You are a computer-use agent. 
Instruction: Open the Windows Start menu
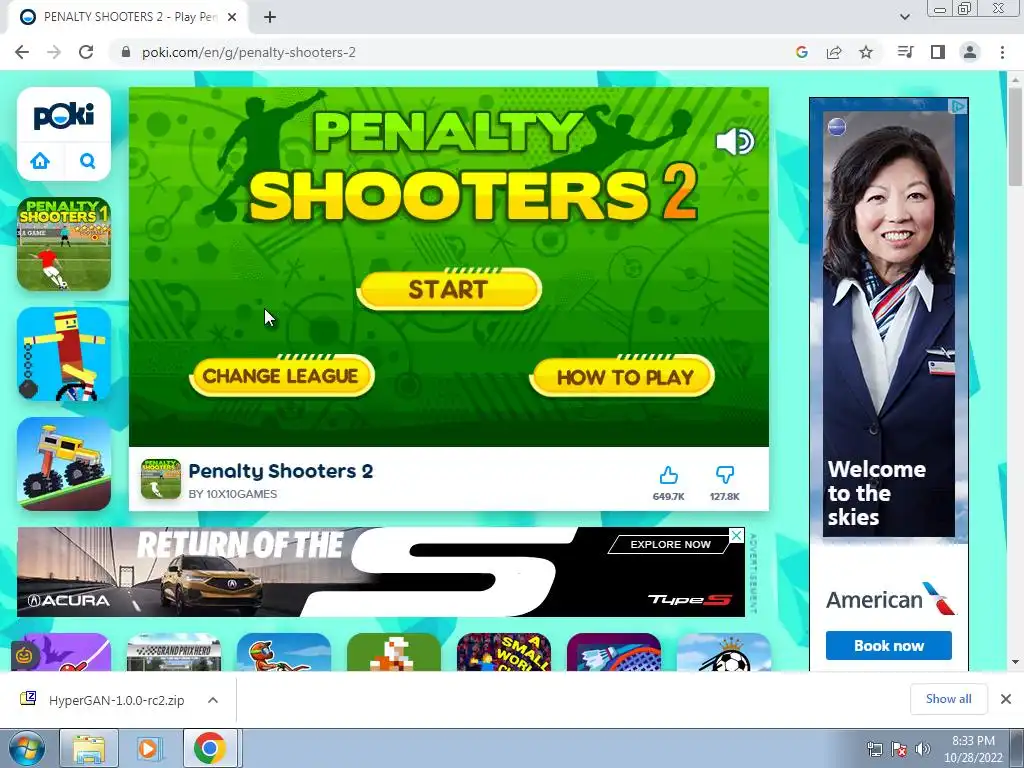(27, 749)
